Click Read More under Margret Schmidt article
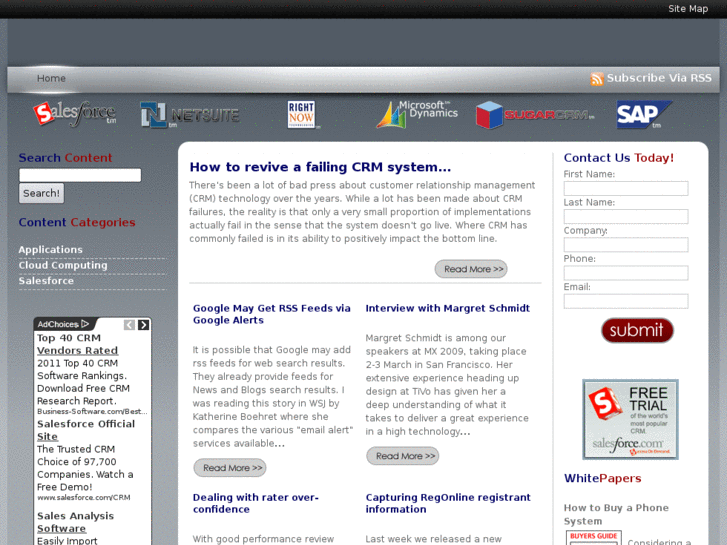This screenshot has height=545, width=727. tap(402, 456)
